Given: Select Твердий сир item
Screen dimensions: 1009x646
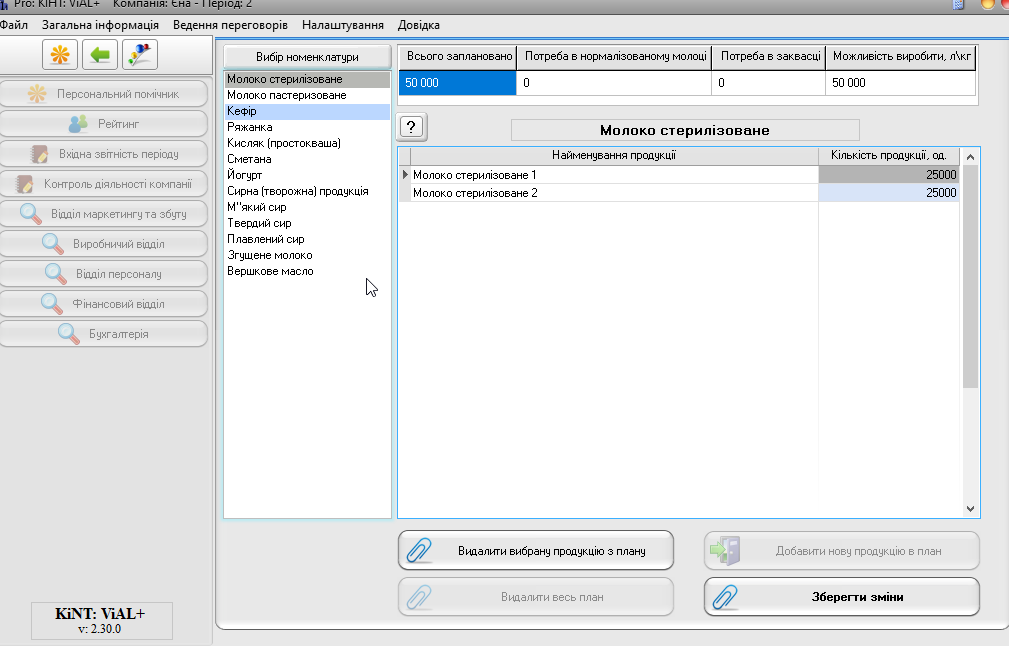Looking at the screenshot, I should click(x=308, y=223).
